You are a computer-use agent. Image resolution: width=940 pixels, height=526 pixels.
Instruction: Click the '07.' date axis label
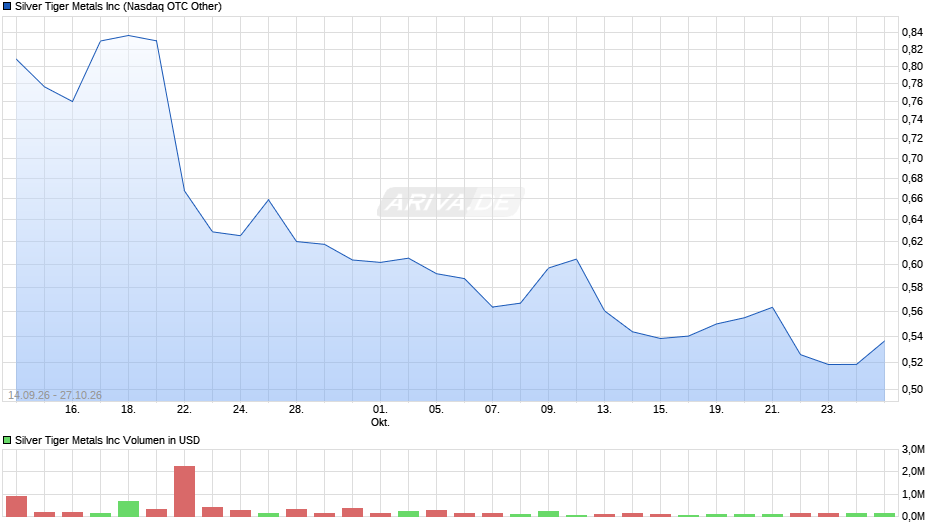492,410
